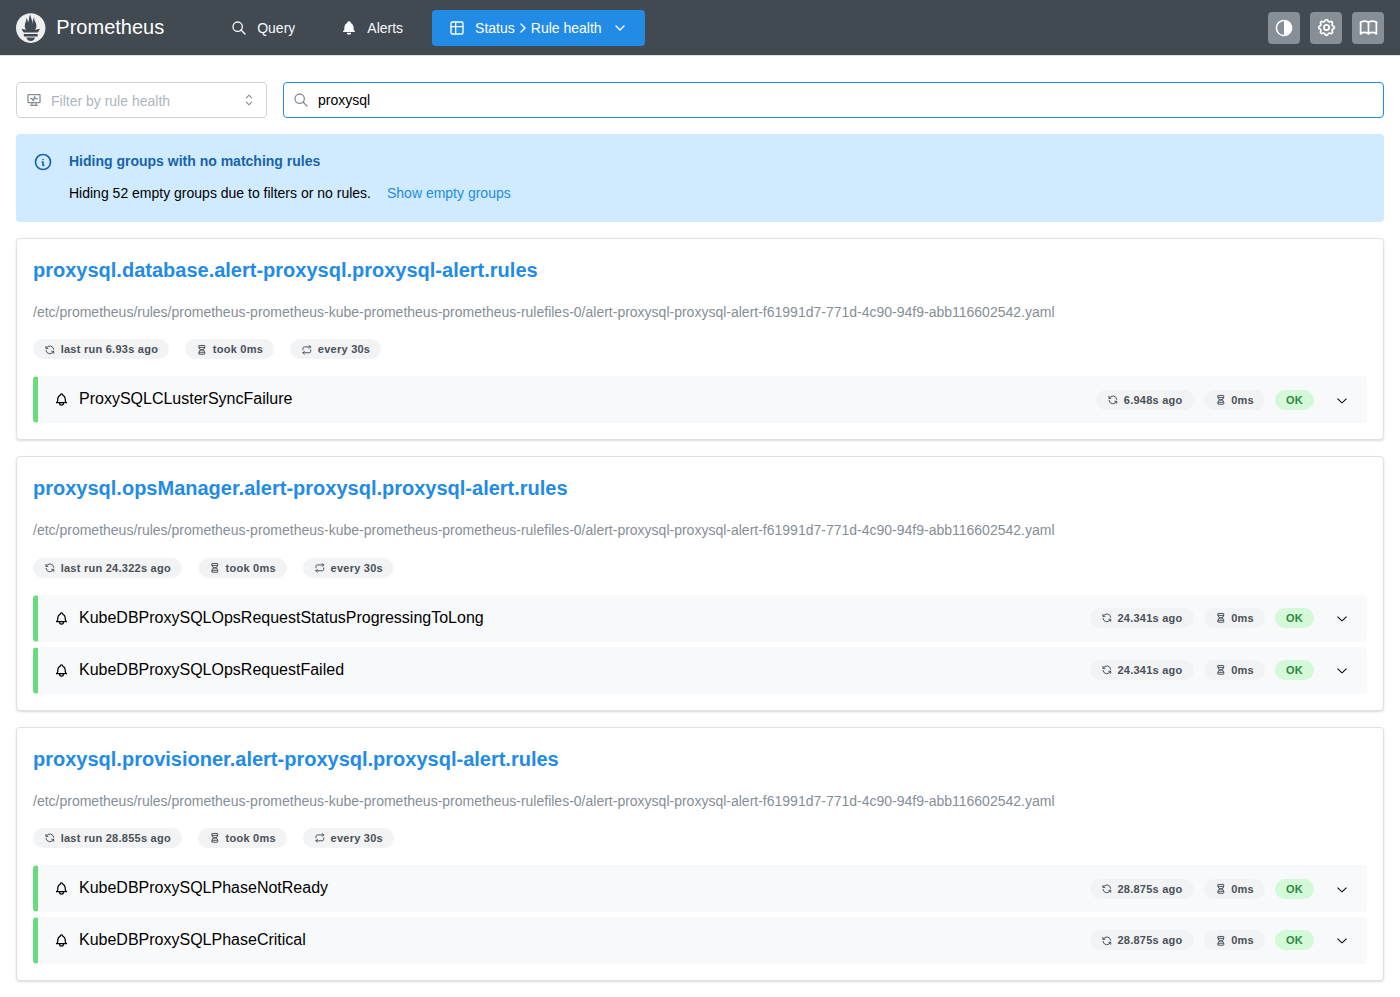The image size is (1400, 997).
Task: Click the search magnifier icon in the rule search box
Action: tap(300, 100)
